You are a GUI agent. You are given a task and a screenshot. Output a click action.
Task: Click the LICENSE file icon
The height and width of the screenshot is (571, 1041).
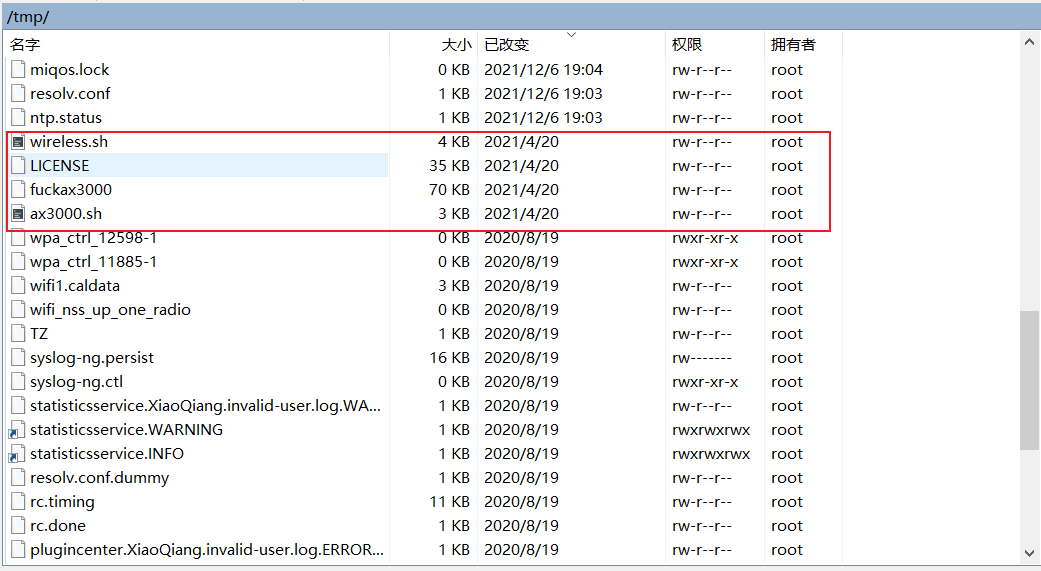[x=19, y=165]
